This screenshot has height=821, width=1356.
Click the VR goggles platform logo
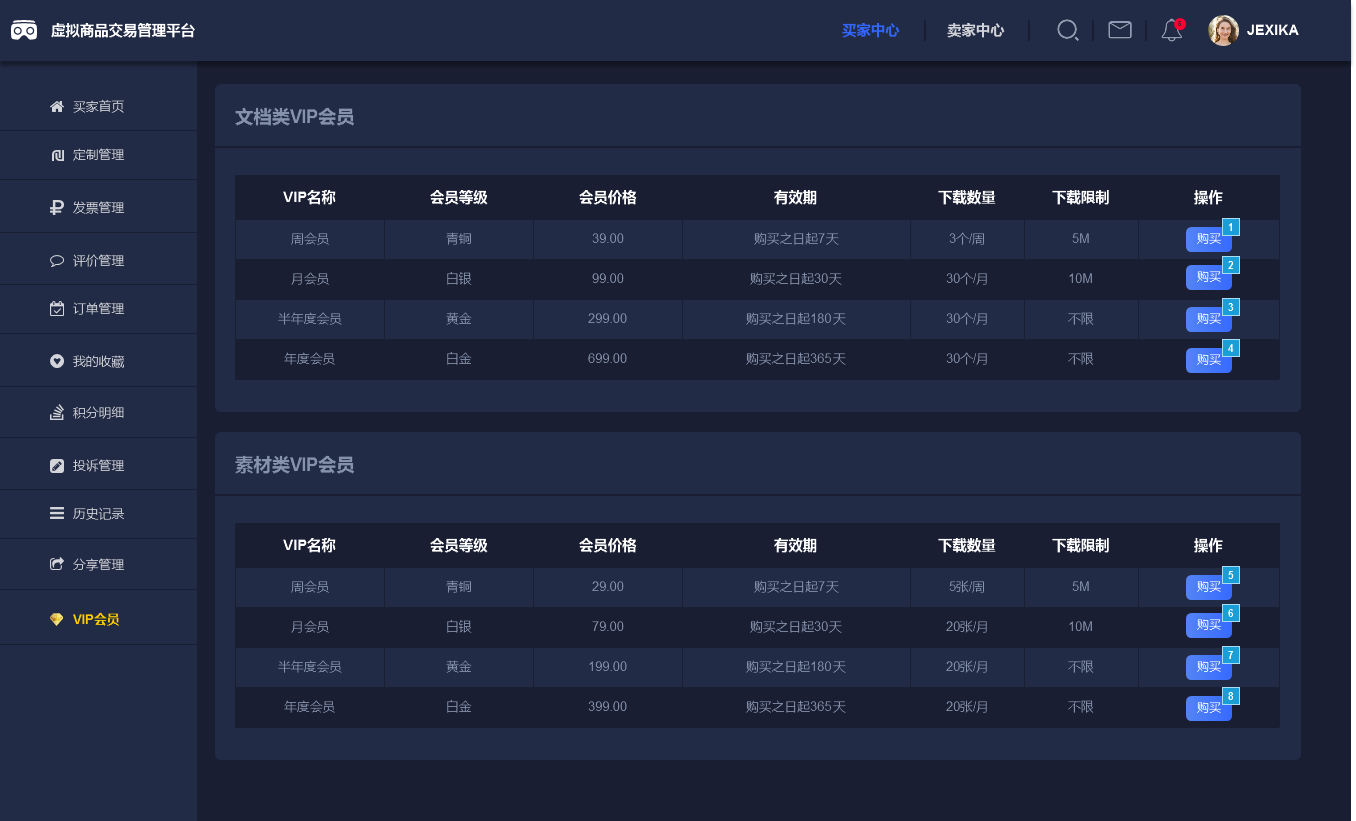[24, 30]
